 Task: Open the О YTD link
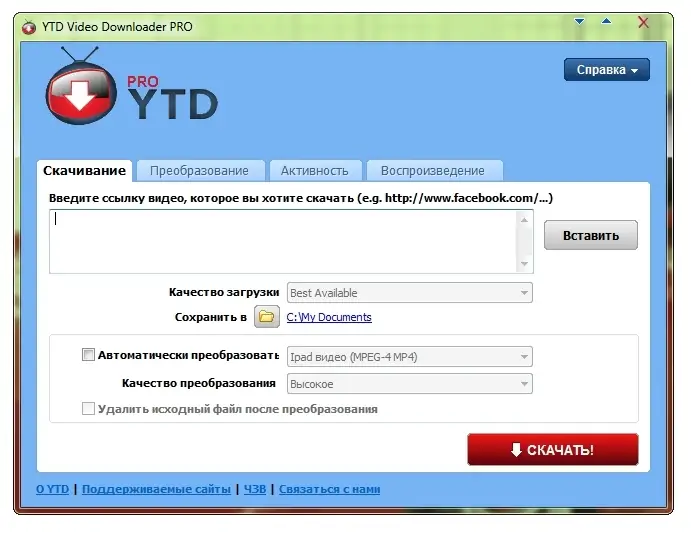pos(52,489)
